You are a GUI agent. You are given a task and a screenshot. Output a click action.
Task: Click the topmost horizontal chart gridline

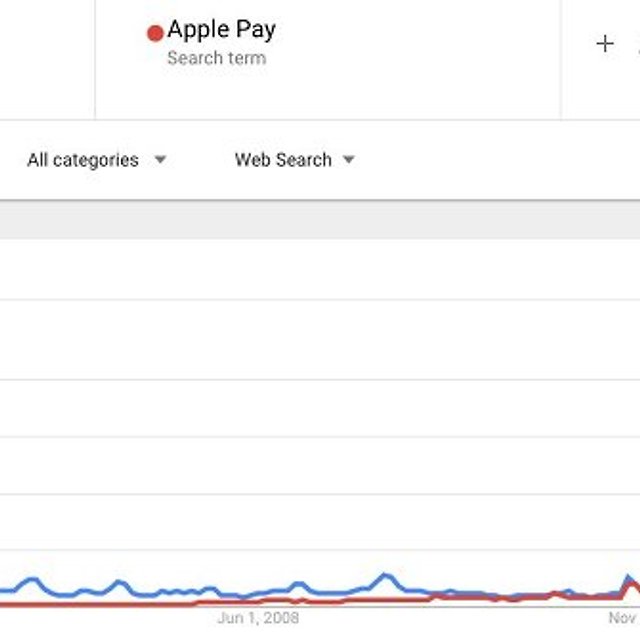click(320, 300)
